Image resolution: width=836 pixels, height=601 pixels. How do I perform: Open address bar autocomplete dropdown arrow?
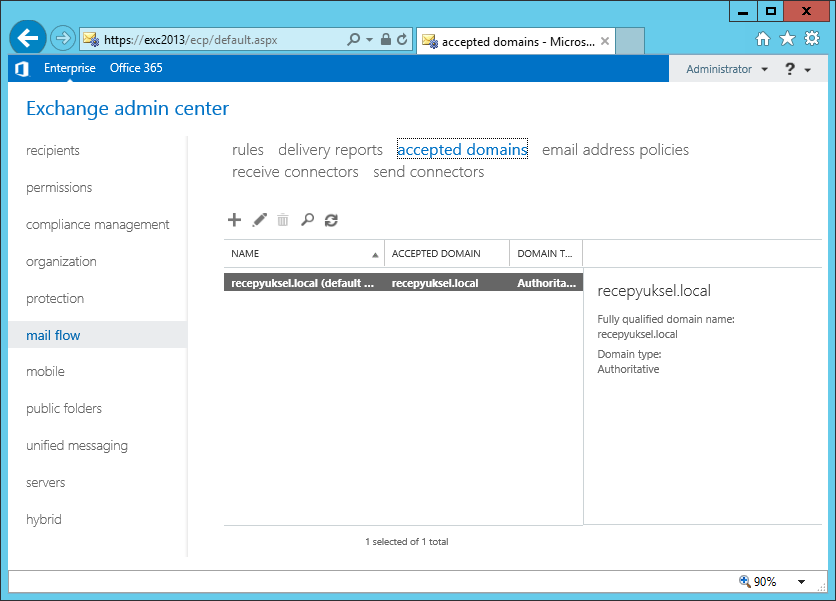(369, 39)
